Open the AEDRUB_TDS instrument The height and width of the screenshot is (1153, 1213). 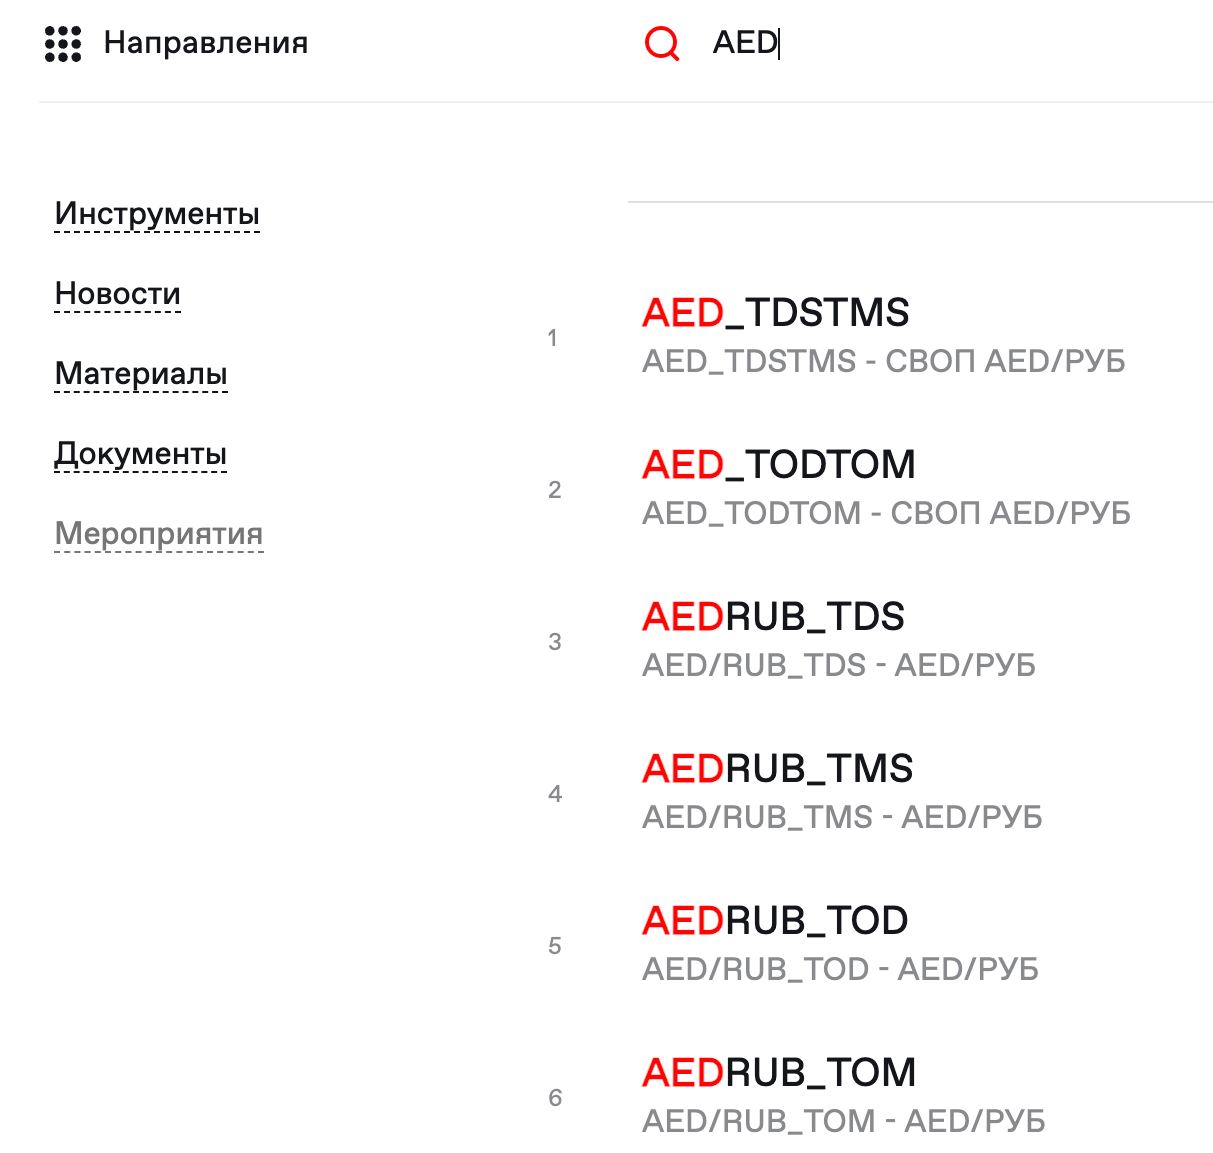pyautogui.click(x=773, y=617)
